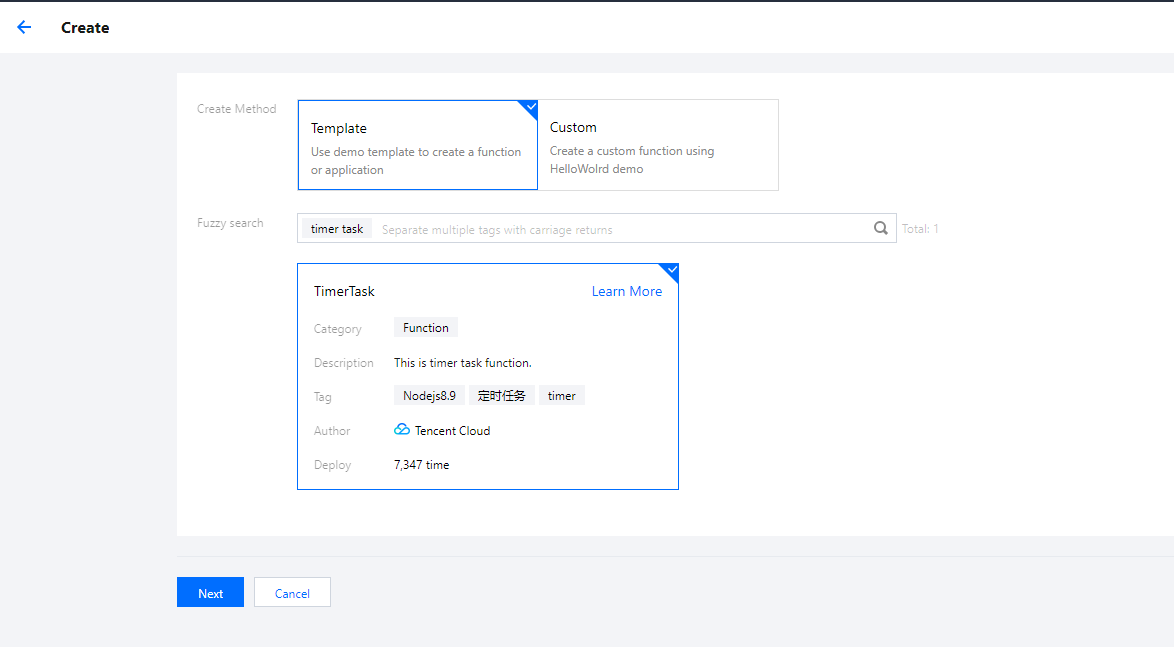The width and height of the screenshot is (1174, 647).
Task: Click the Function category badge
Action: click(x=426, y=328)
